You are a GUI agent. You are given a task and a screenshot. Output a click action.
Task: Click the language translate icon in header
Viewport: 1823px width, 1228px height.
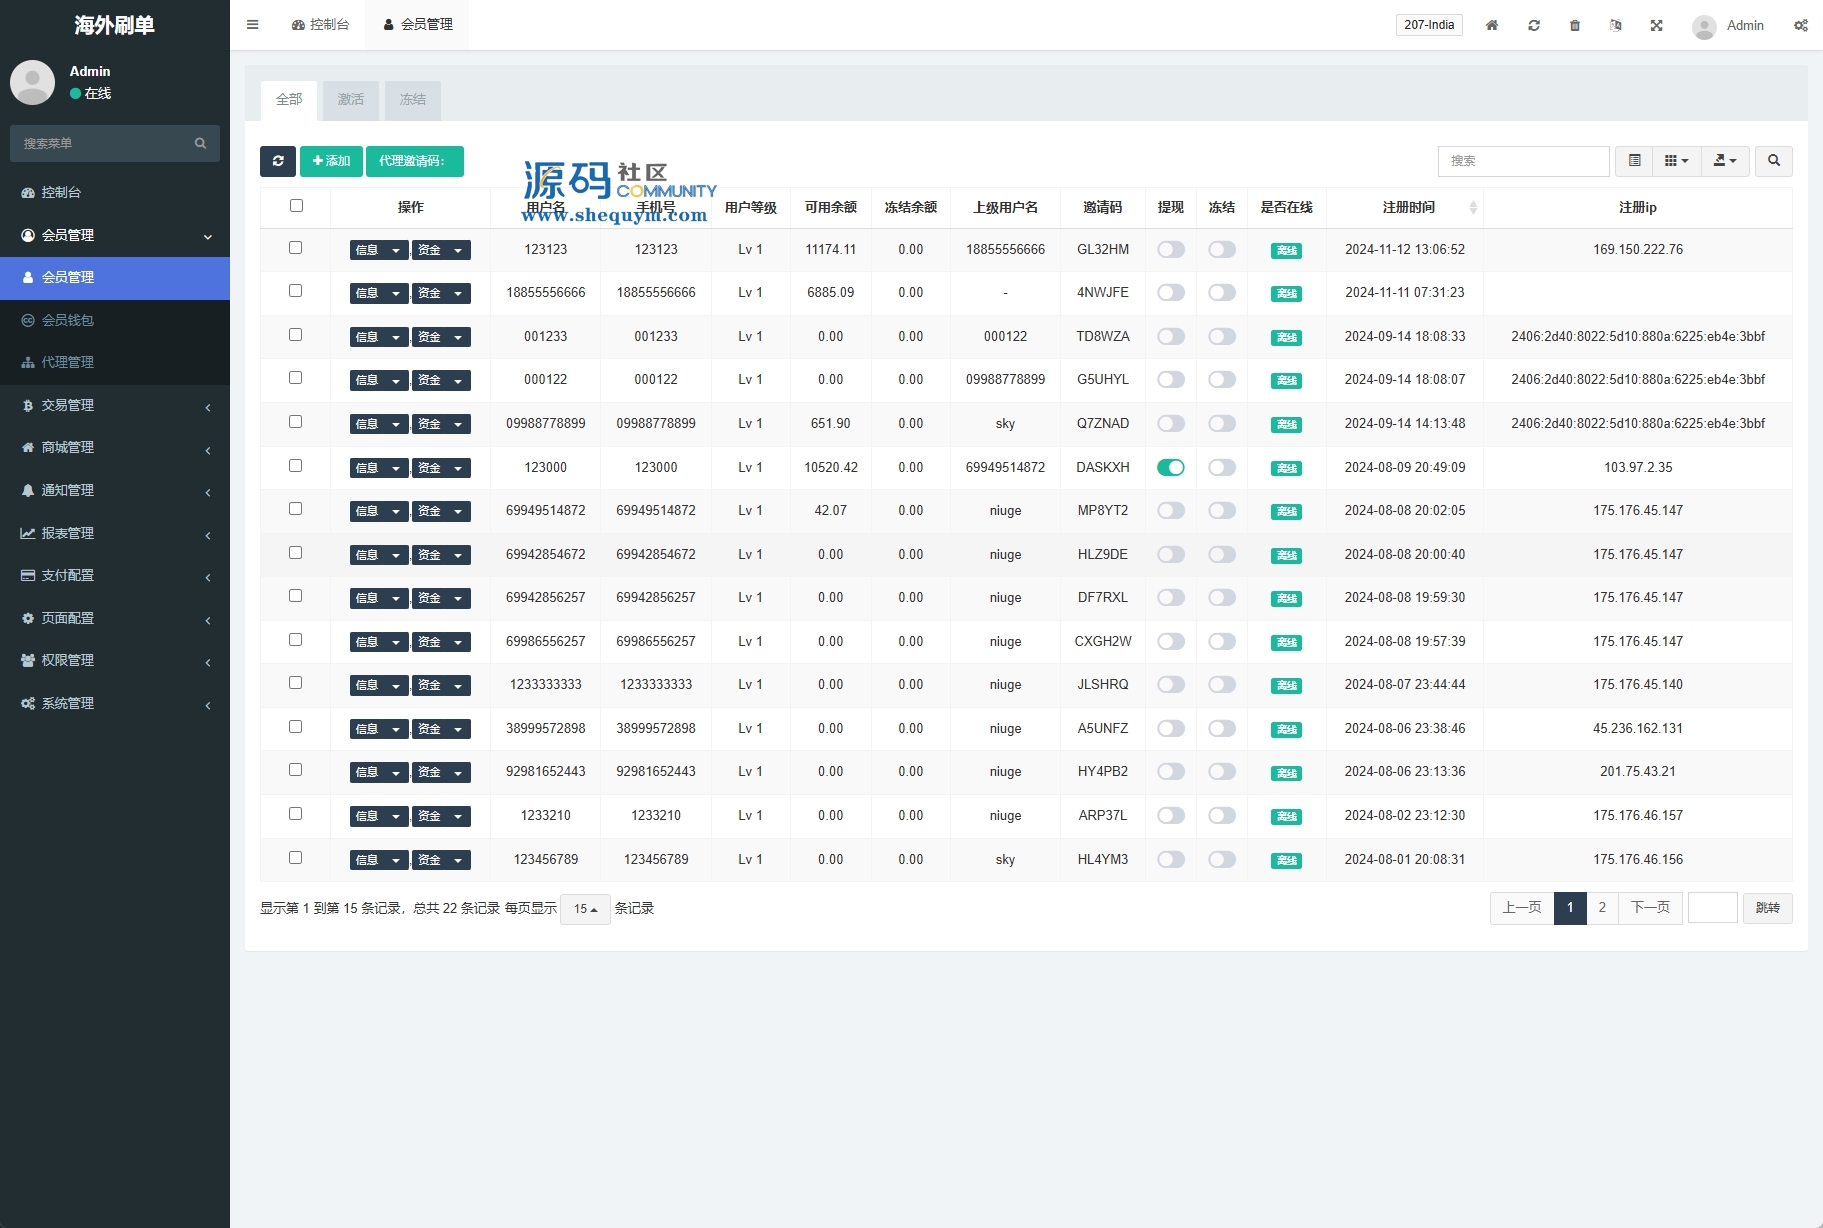click(x=1615, y=25)
